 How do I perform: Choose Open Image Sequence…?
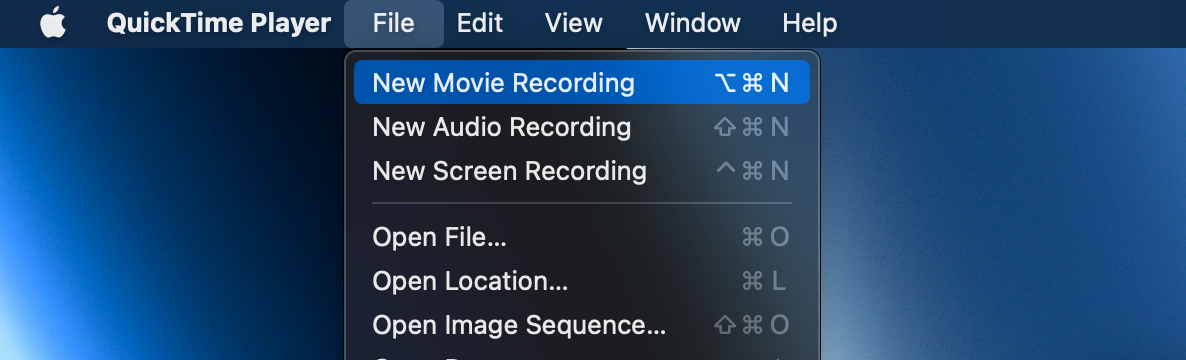point(582,325)
